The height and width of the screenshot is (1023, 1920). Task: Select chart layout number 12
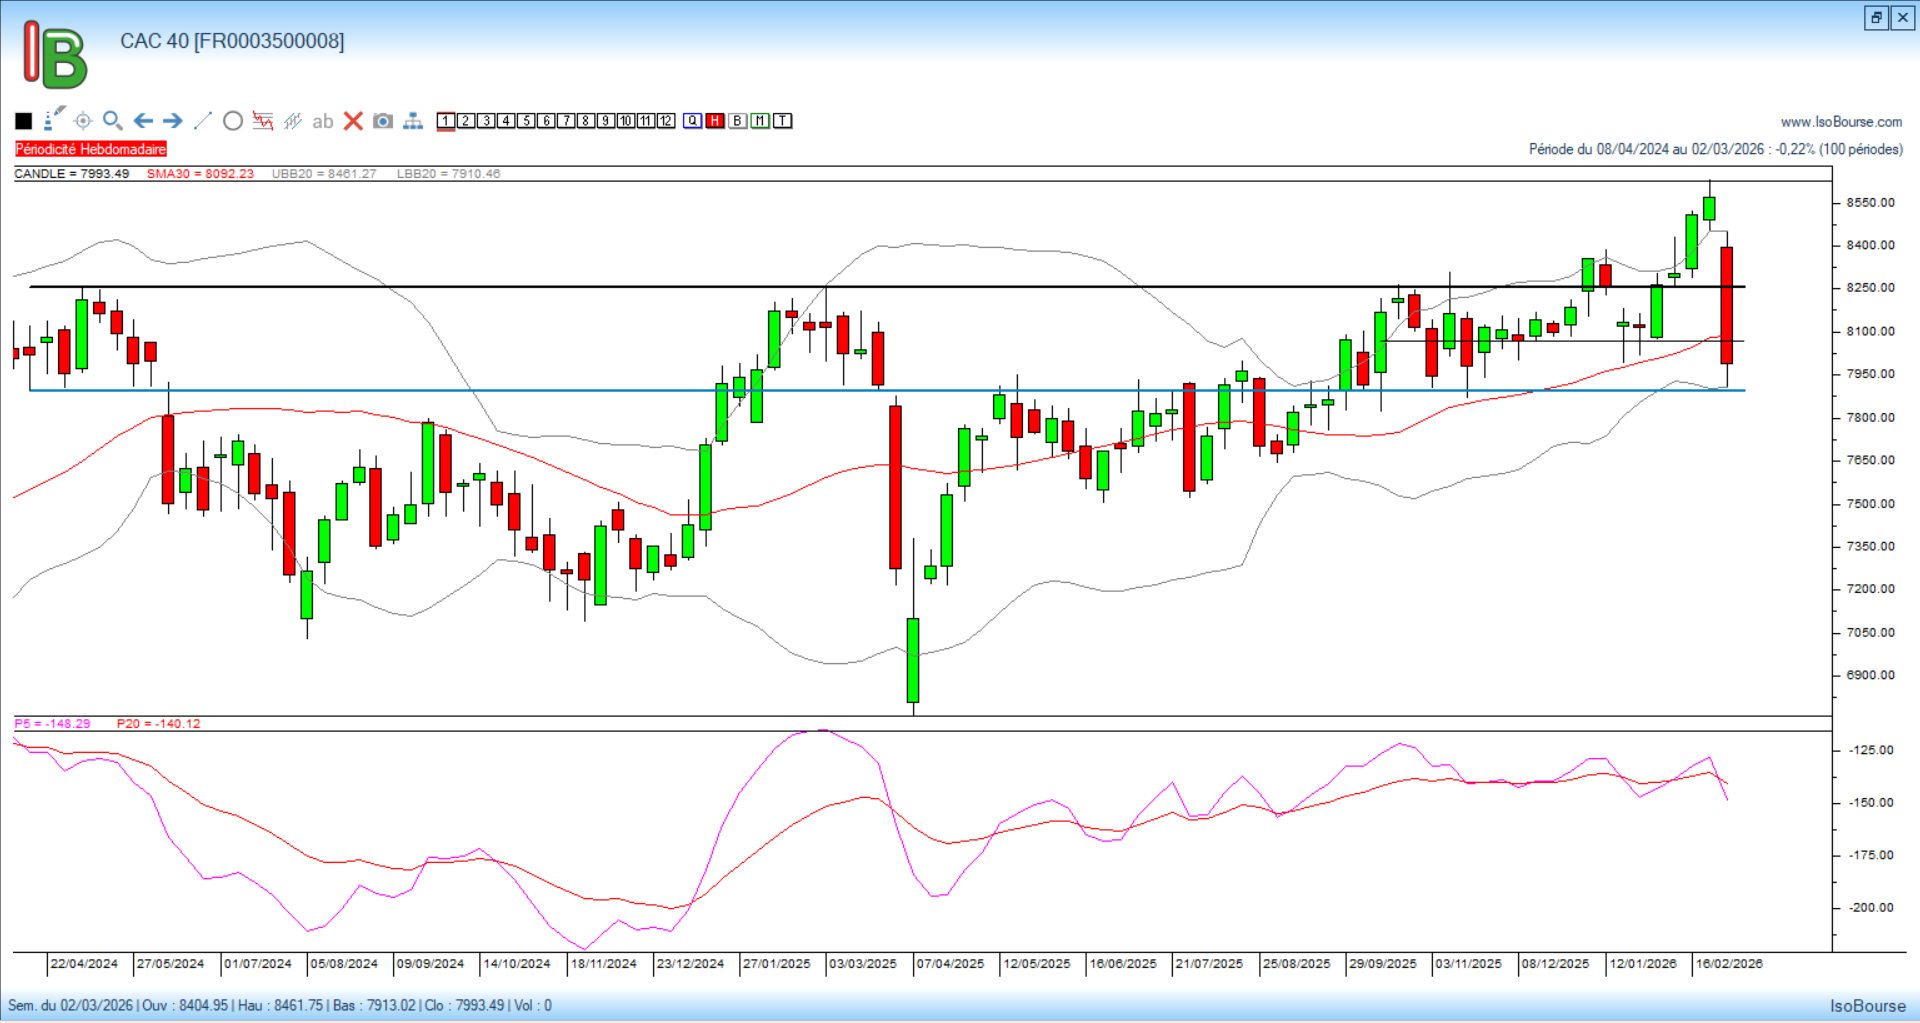[666, 121]
